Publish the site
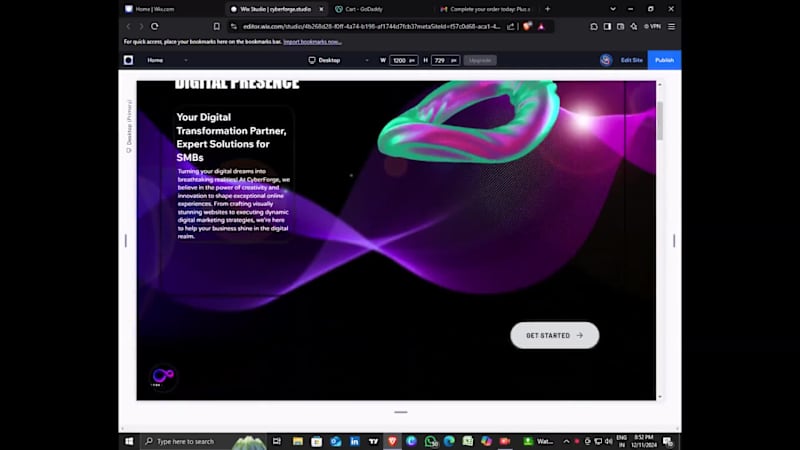Image resolution: width=800 pixels, height=450 pixels. pyautogui.click(x=664, y=60)
